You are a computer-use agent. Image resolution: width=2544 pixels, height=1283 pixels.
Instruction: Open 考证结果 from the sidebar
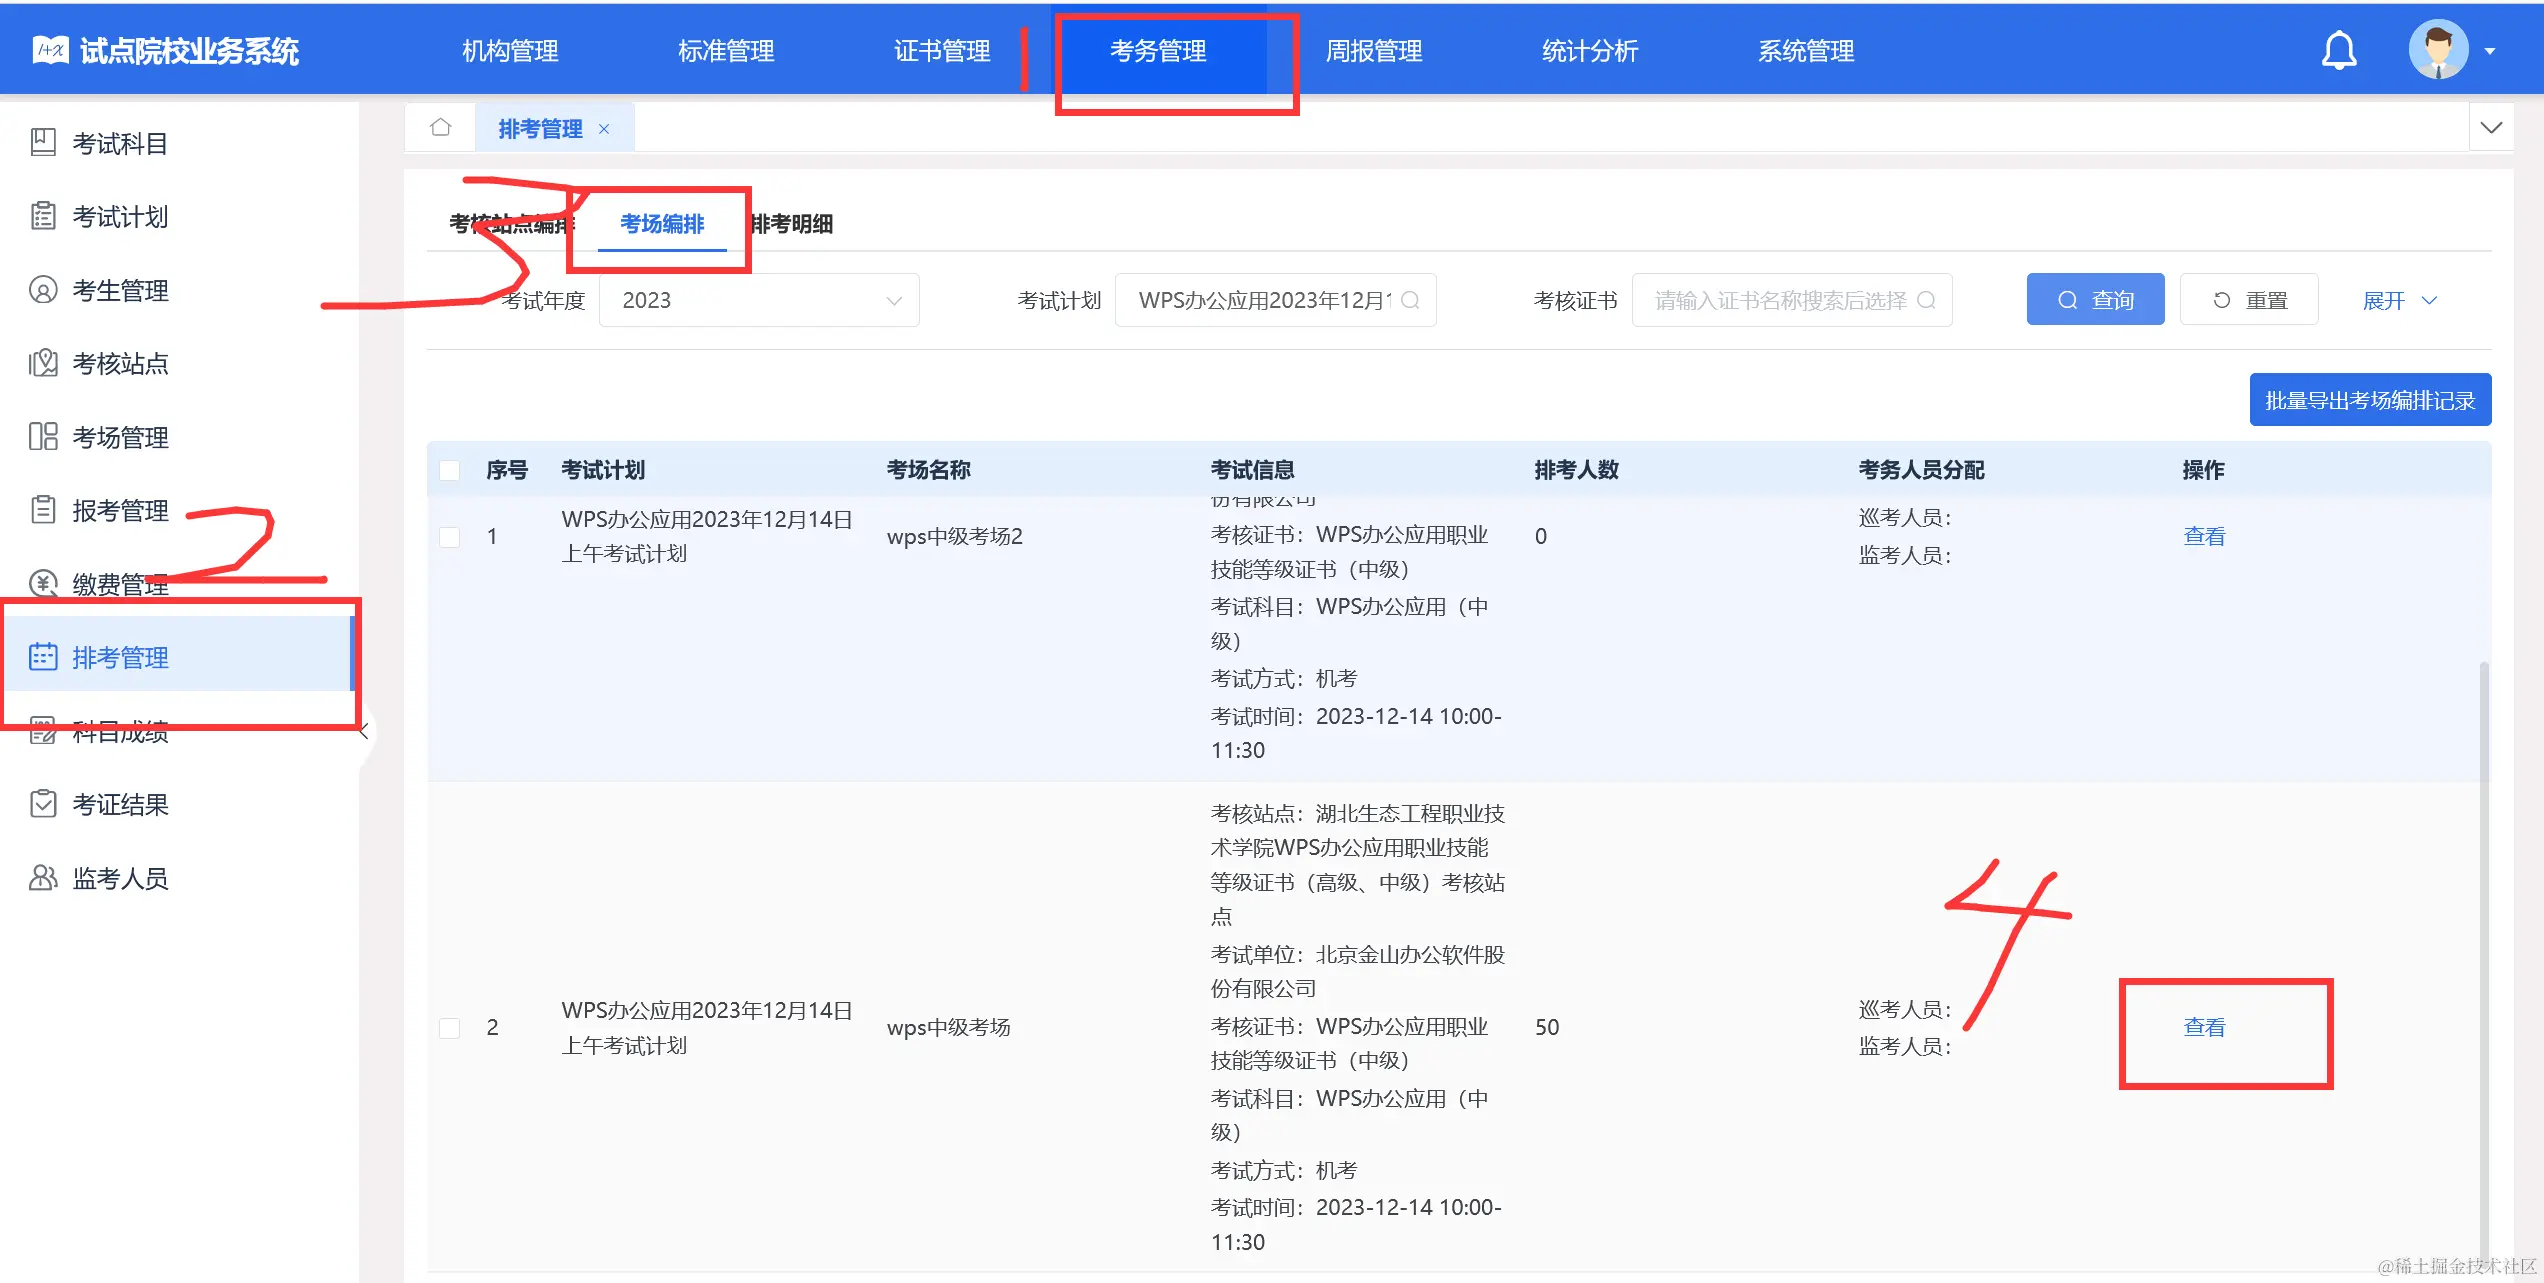pos(120,804)
